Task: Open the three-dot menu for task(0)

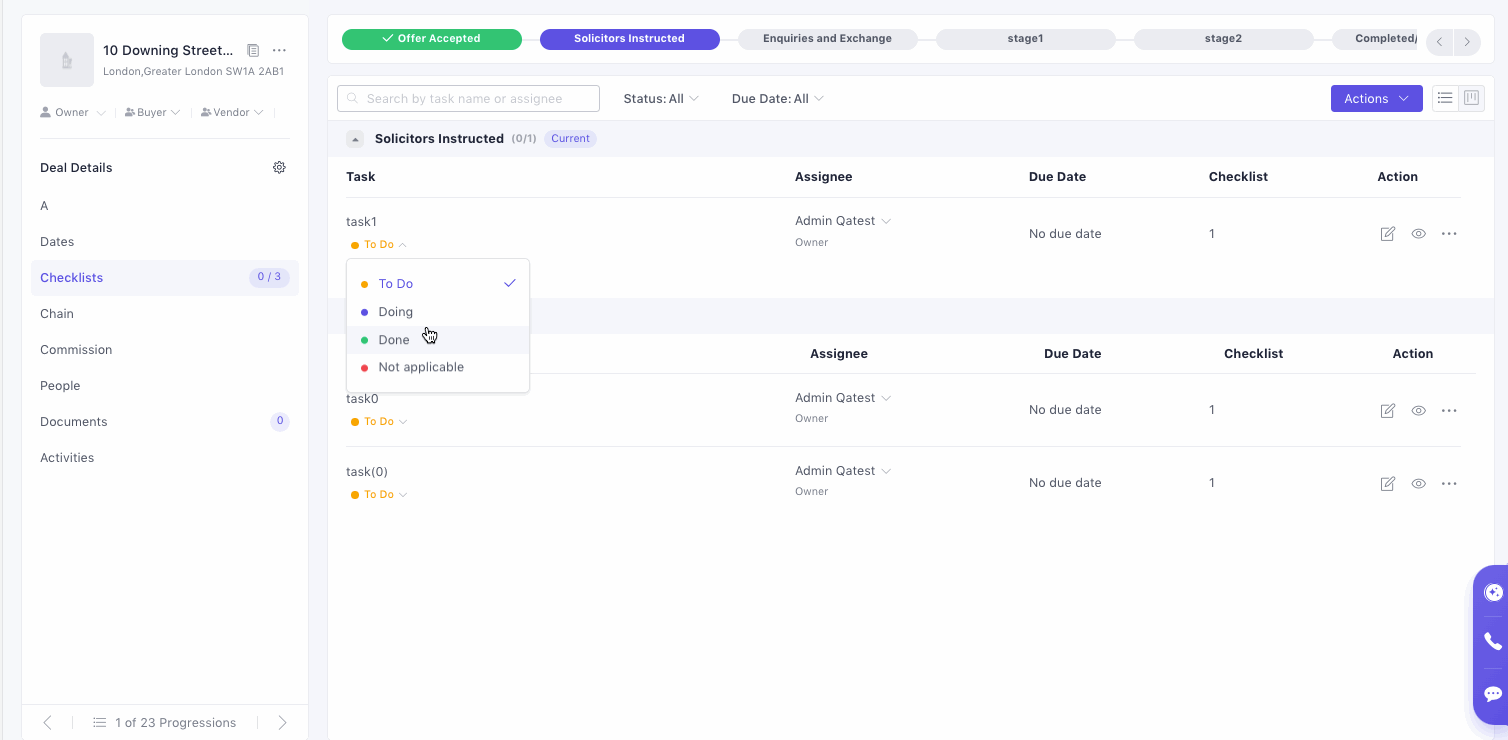Action: (x=1449, y=483)
